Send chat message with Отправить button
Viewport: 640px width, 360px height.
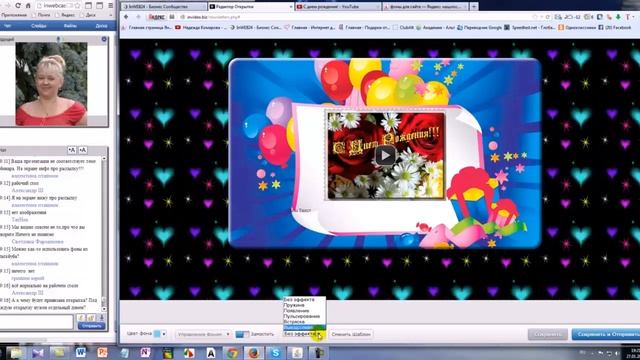91,326
